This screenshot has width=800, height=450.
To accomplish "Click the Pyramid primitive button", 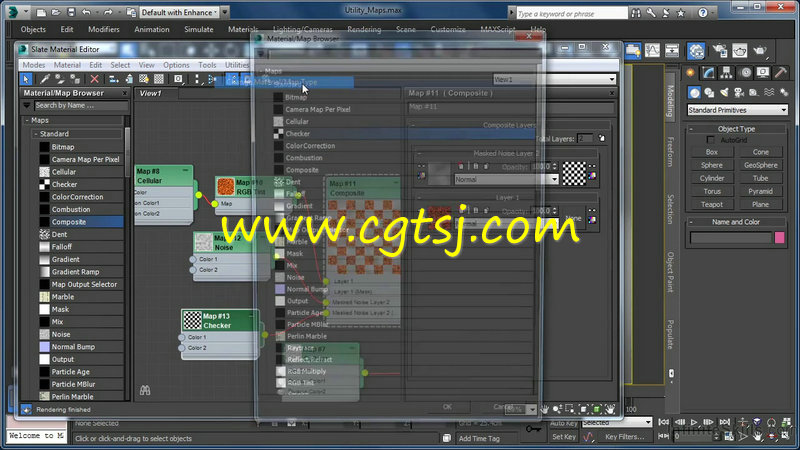I will click(x=760, y=191).
